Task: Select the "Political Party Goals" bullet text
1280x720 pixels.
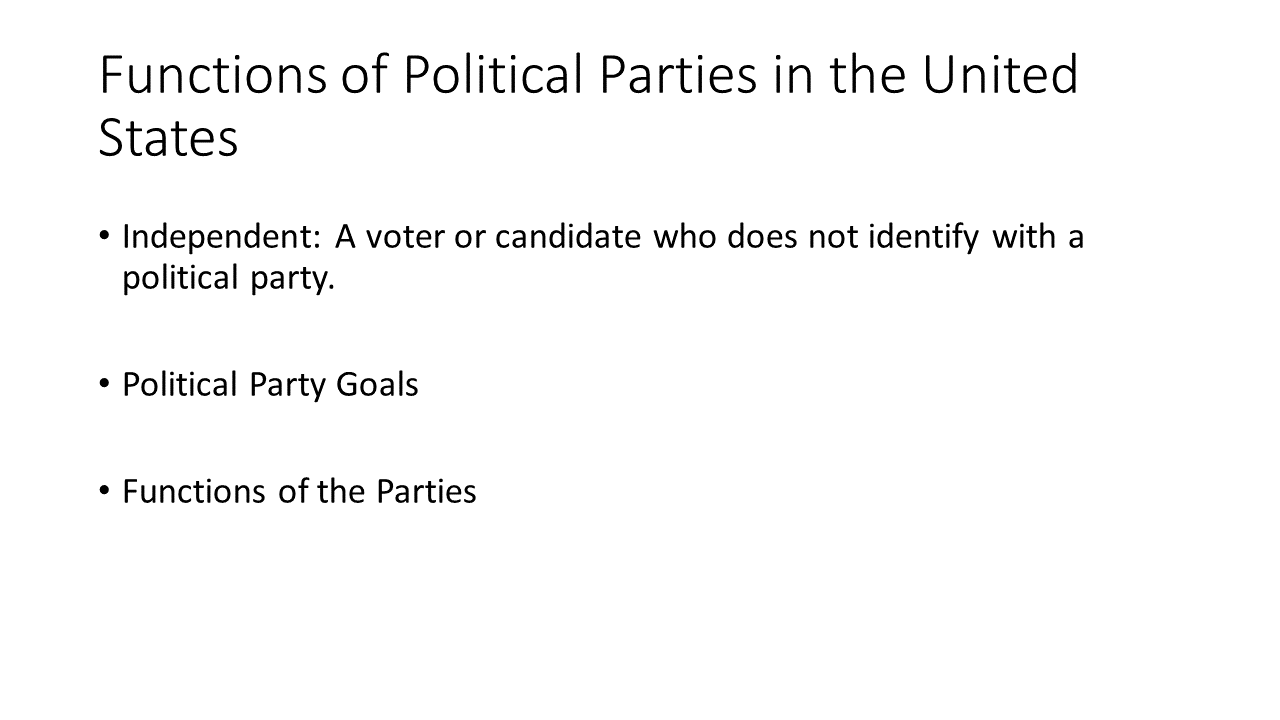Action: [x=270, y=386]
